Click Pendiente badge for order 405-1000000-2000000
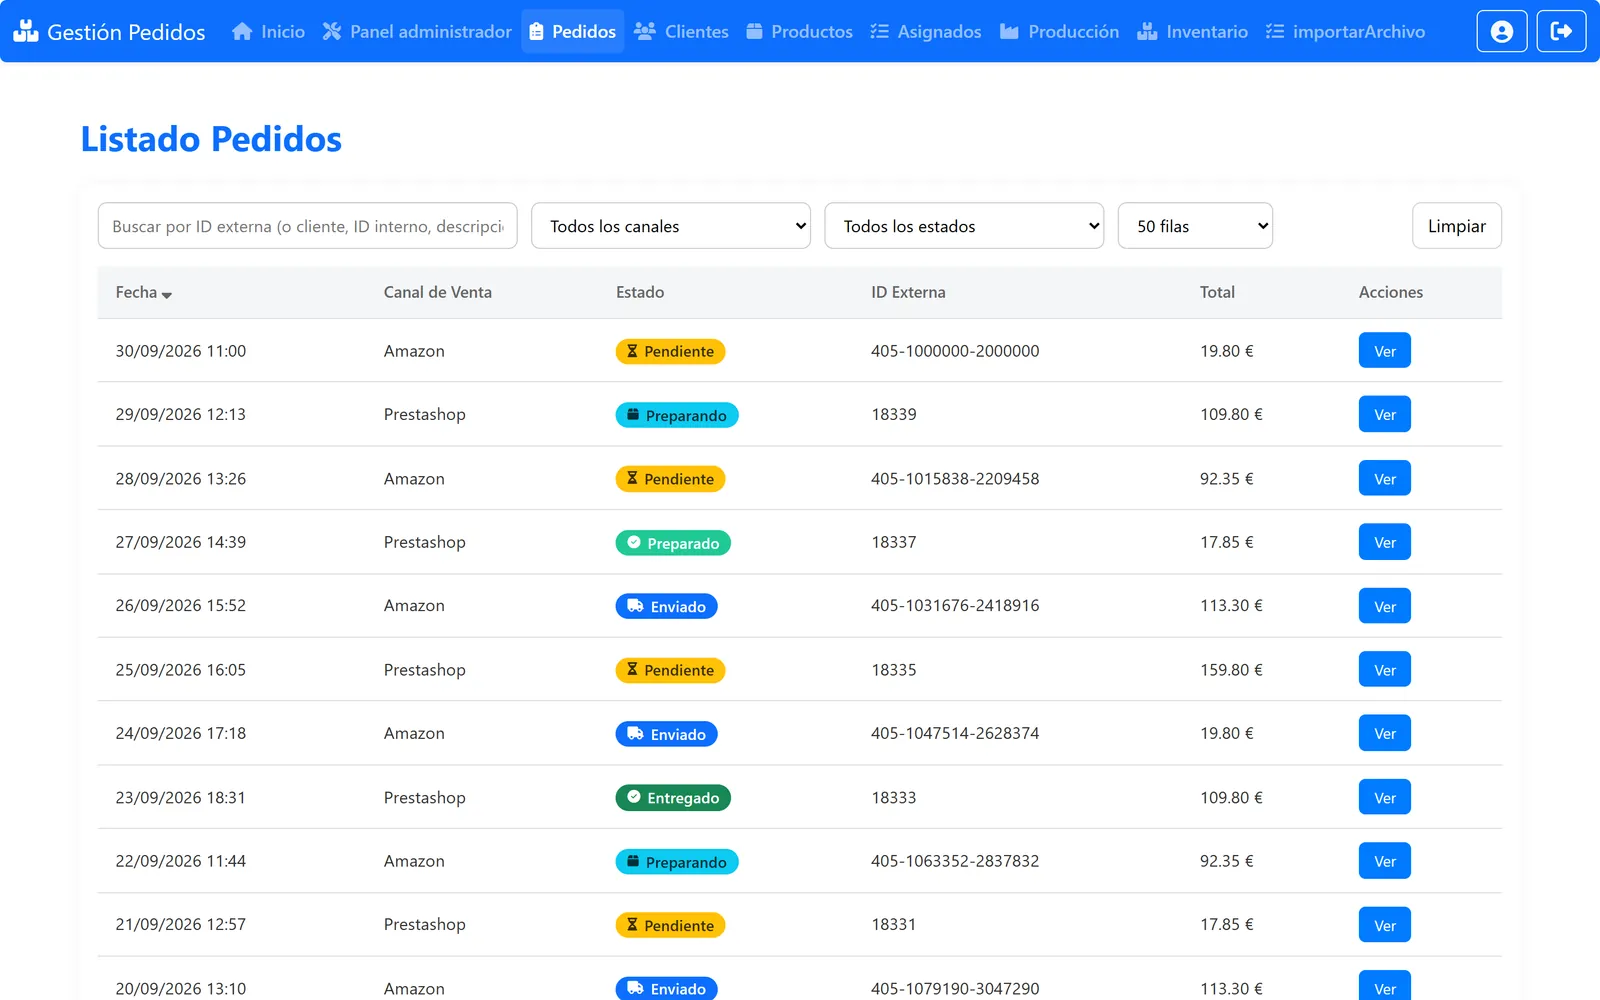This screenshot has width=1600, height=1000. click(x=670, y=351)
